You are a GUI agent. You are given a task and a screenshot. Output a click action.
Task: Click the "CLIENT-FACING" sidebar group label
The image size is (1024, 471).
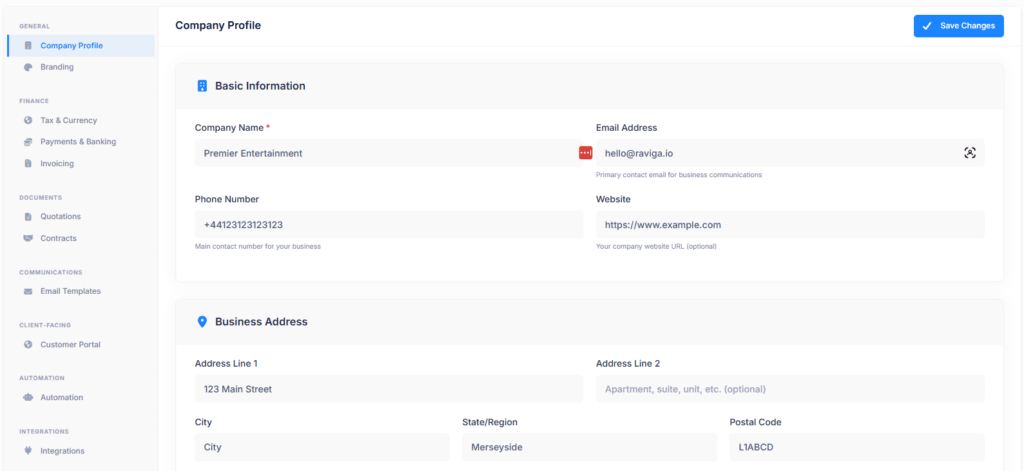(45, 325)
